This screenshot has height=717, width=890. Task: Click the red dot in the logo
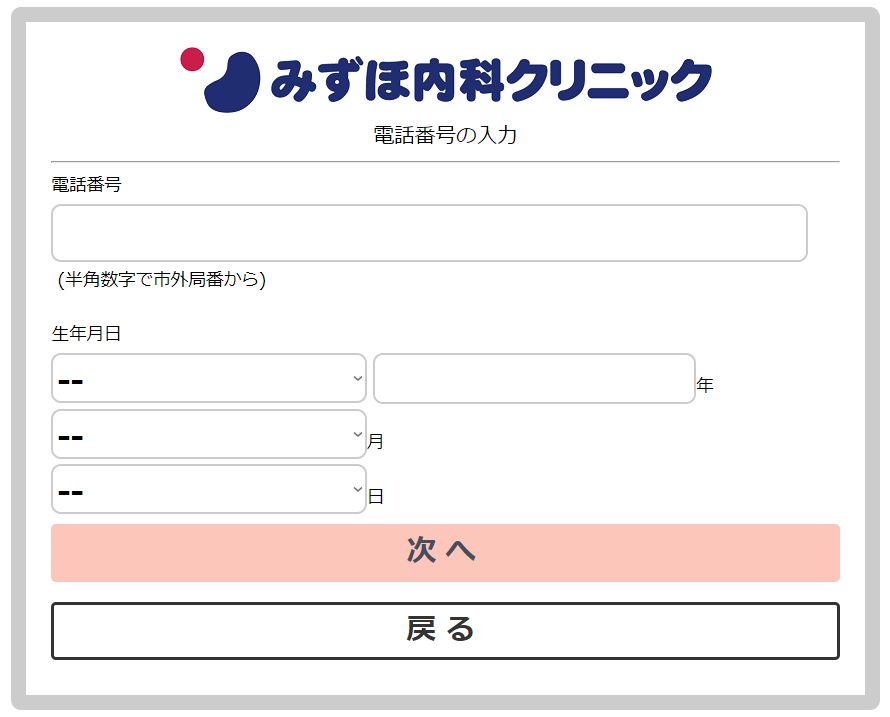pos(192,60)
